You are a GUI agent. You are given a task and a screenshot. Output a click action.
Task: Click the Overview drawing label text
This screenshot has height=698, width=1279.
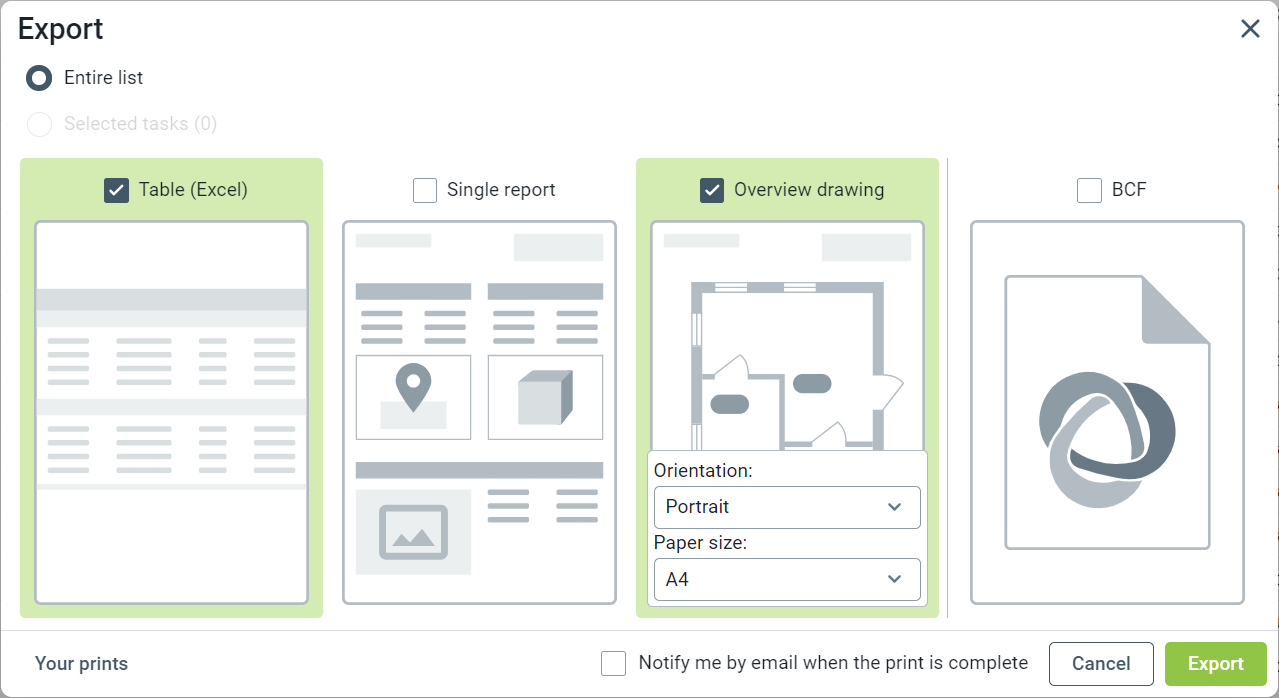coord(808,190)
